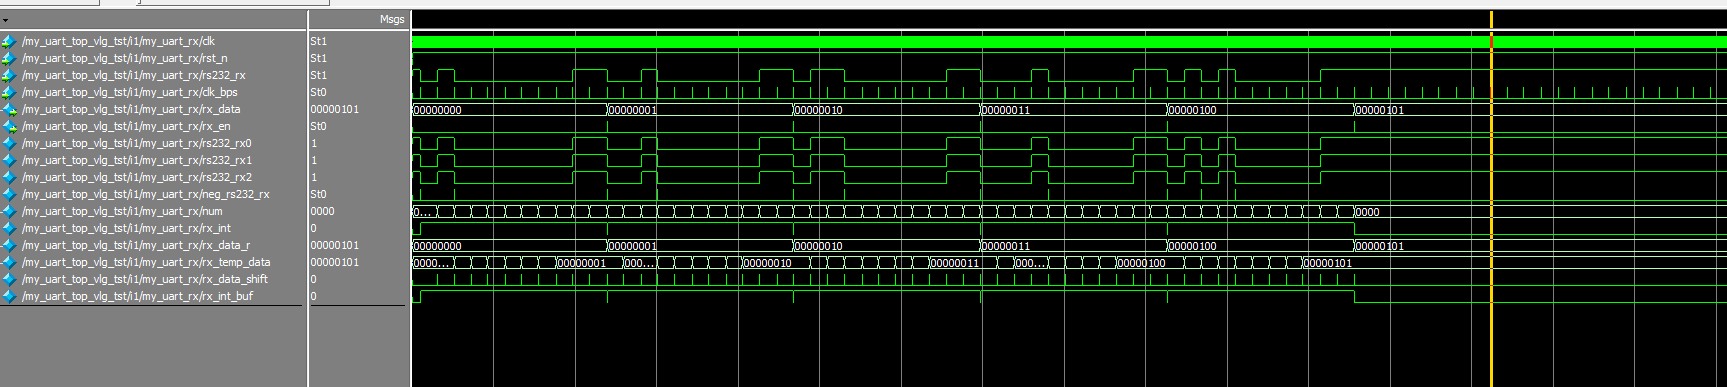Select the my_uart_rx/rx_data_shift signal name
This screenshot has height=387, width=1727.
(x=145, y=279)
